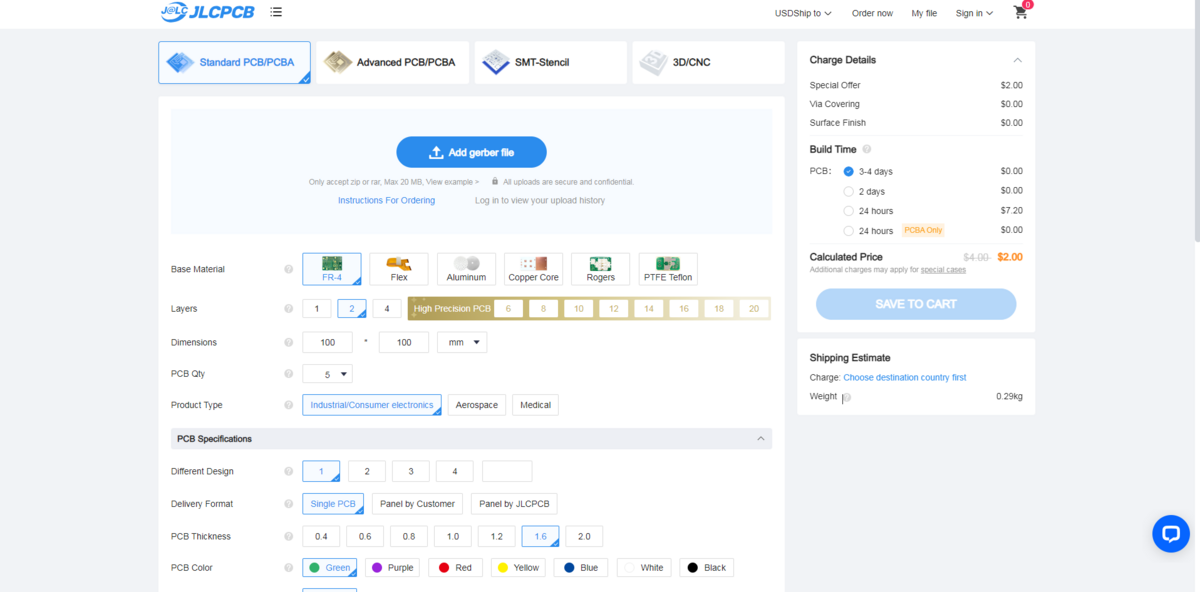Open help icon next to Base Material

click(288, 269)
